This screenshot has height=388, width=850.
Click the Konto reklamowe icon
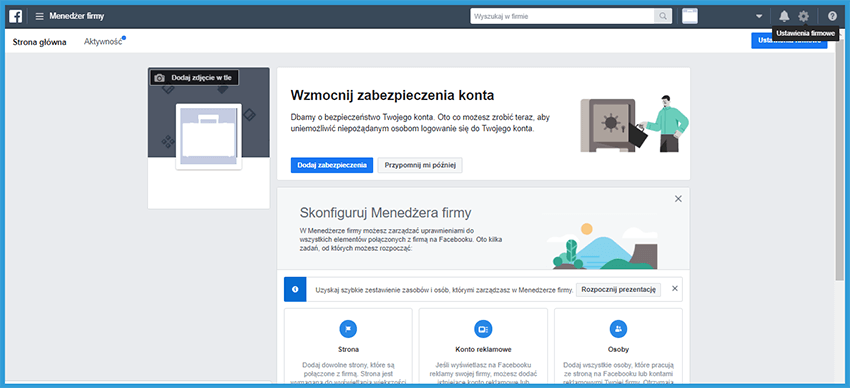(483, 329)
